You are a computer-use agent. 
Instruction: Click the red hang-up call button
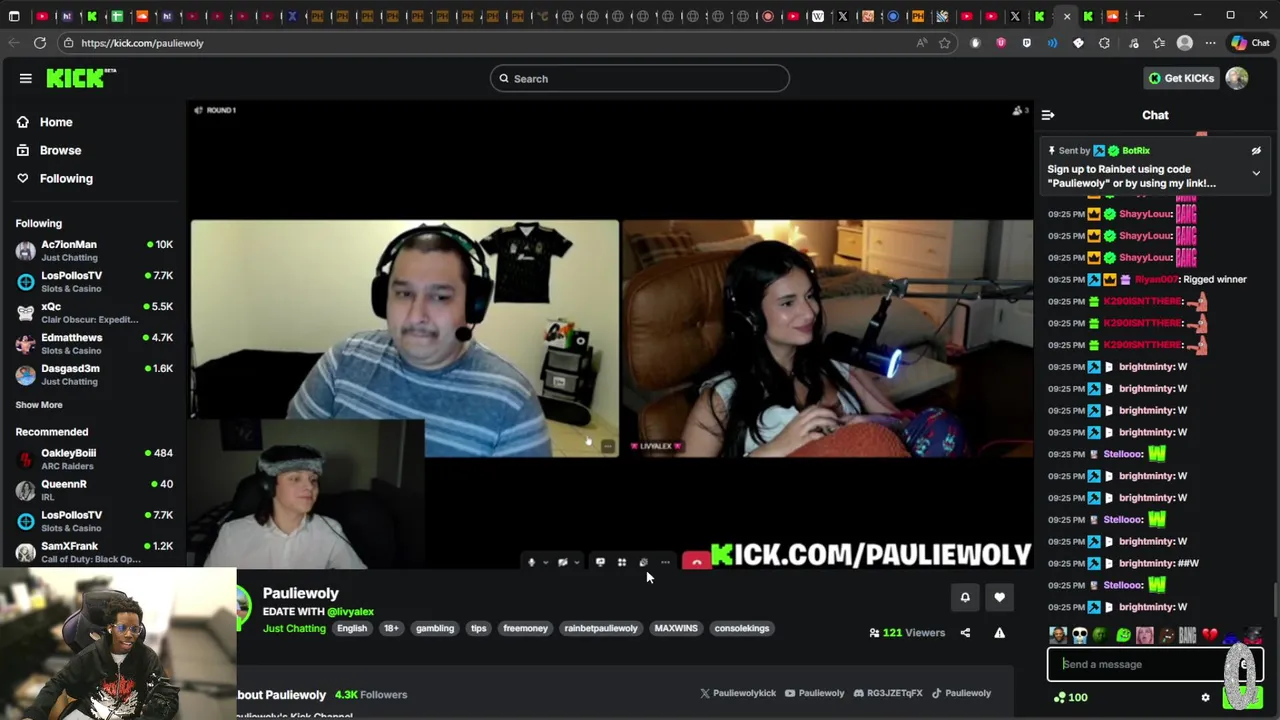tap(697, 562)
